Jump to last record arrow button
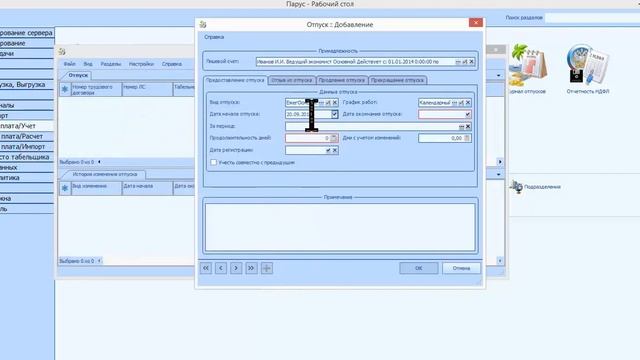The height and width of the screenshot is (360, 640). click(x=251, y=268)
